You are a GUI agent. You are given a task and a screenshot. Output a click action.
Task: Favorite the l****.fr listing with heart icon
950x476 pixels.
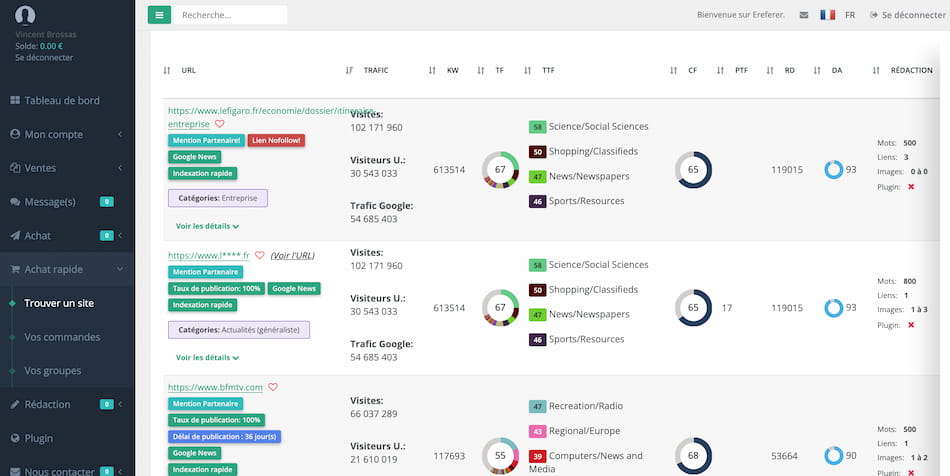pos(259,256)
